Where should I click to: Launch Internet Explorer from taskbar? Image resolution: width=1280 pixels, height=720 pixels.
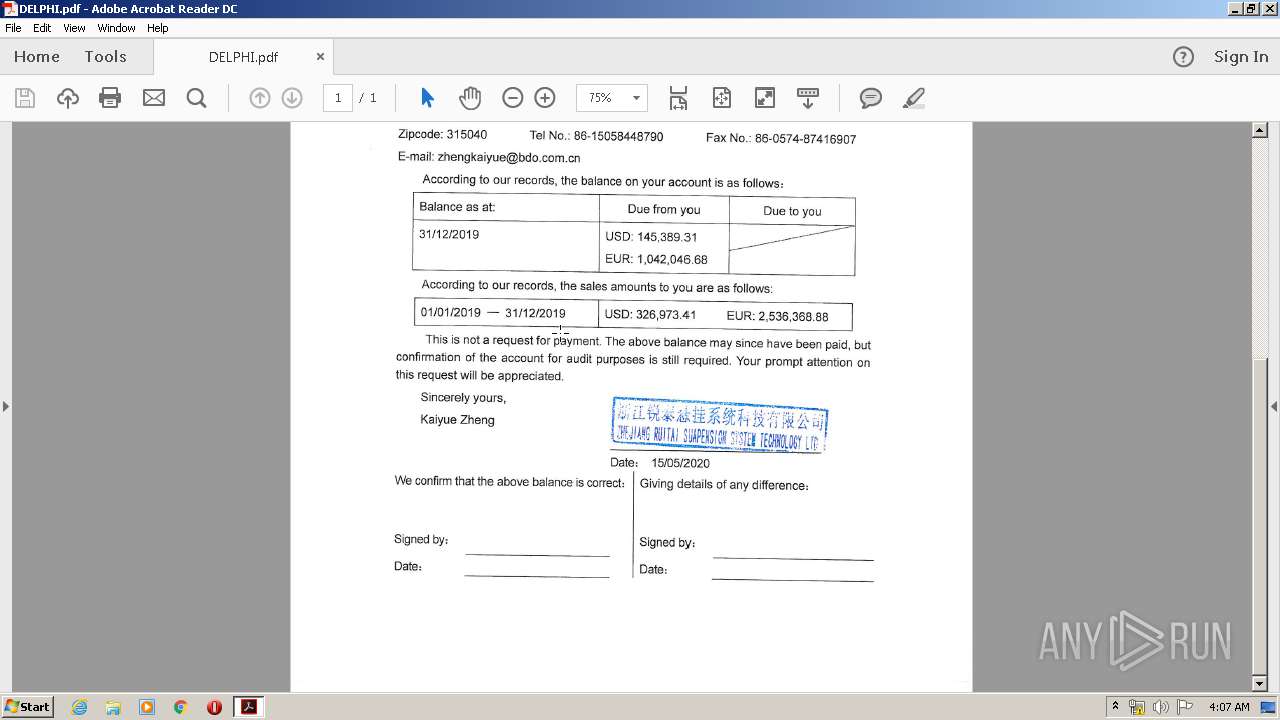[x=79, y=707]
